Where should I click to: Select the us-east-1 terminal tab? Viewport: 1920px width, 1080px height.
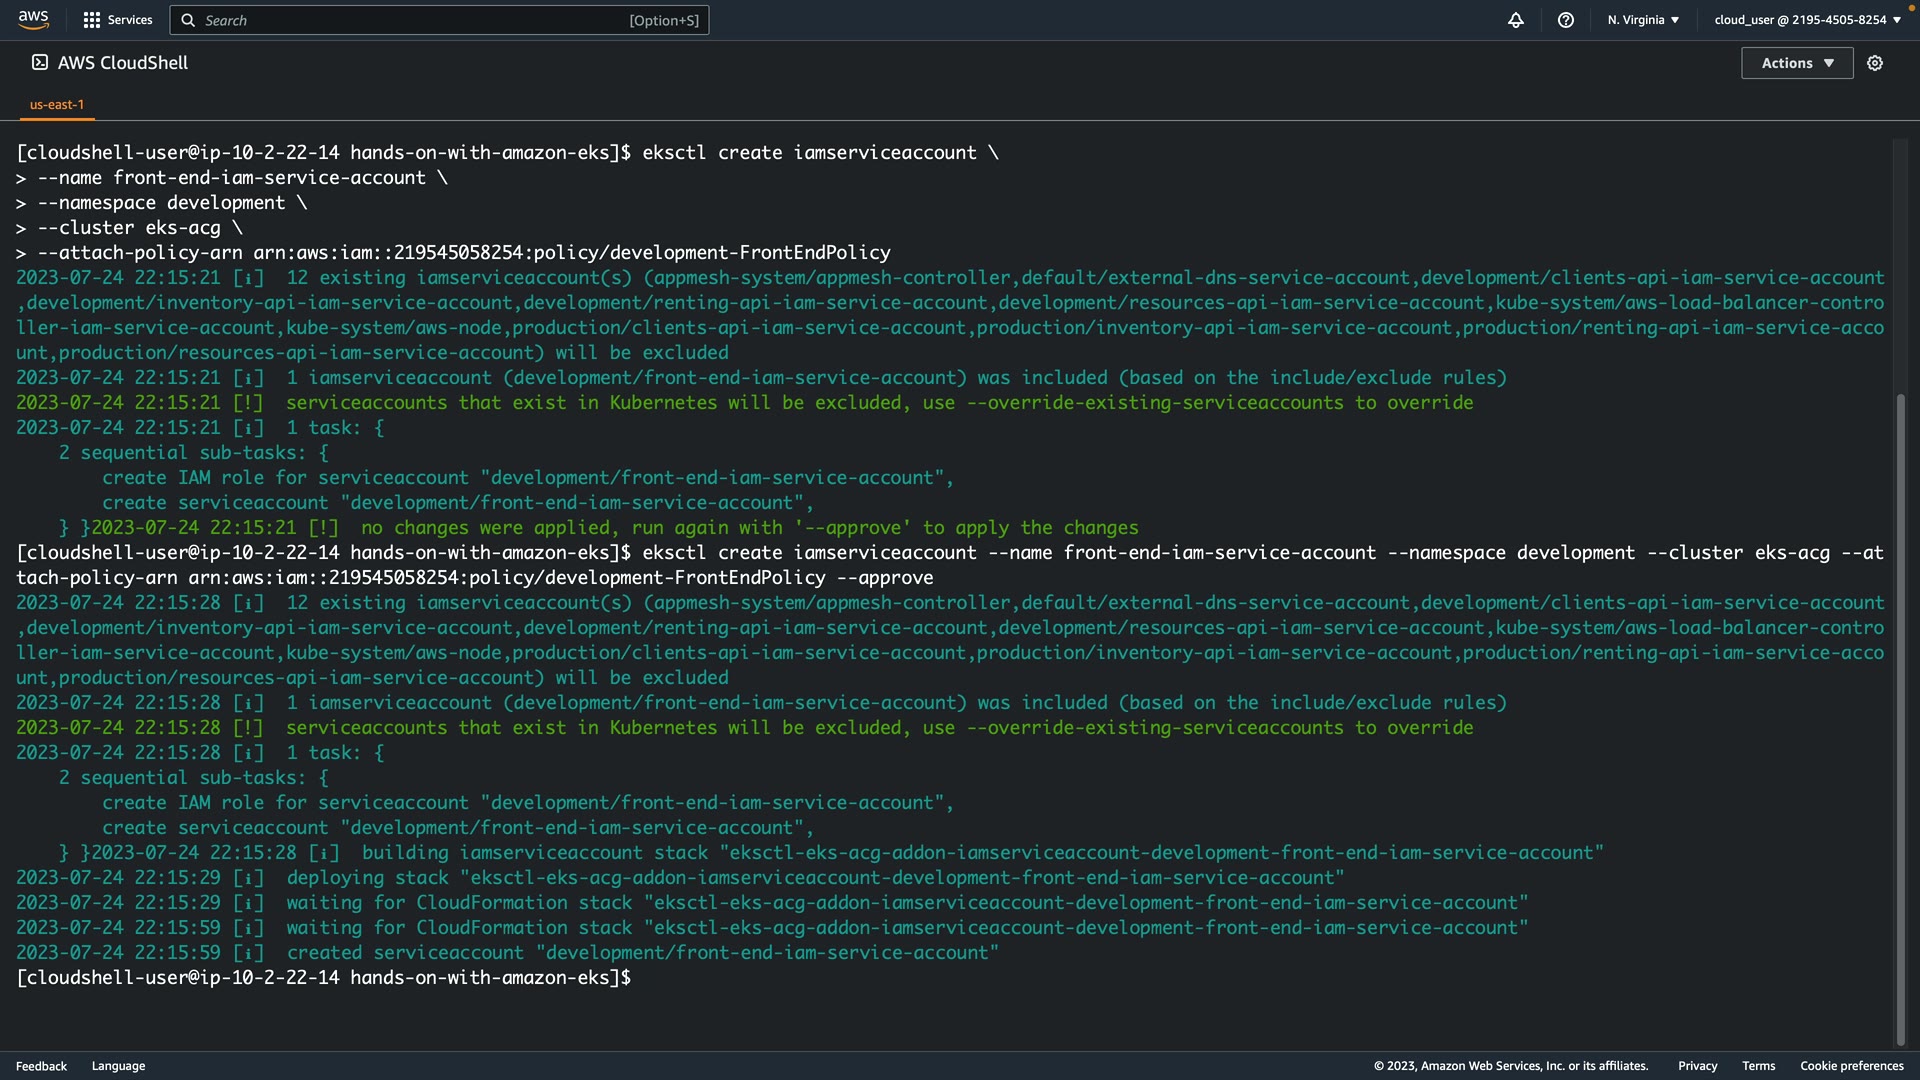(x=57, y=104)
